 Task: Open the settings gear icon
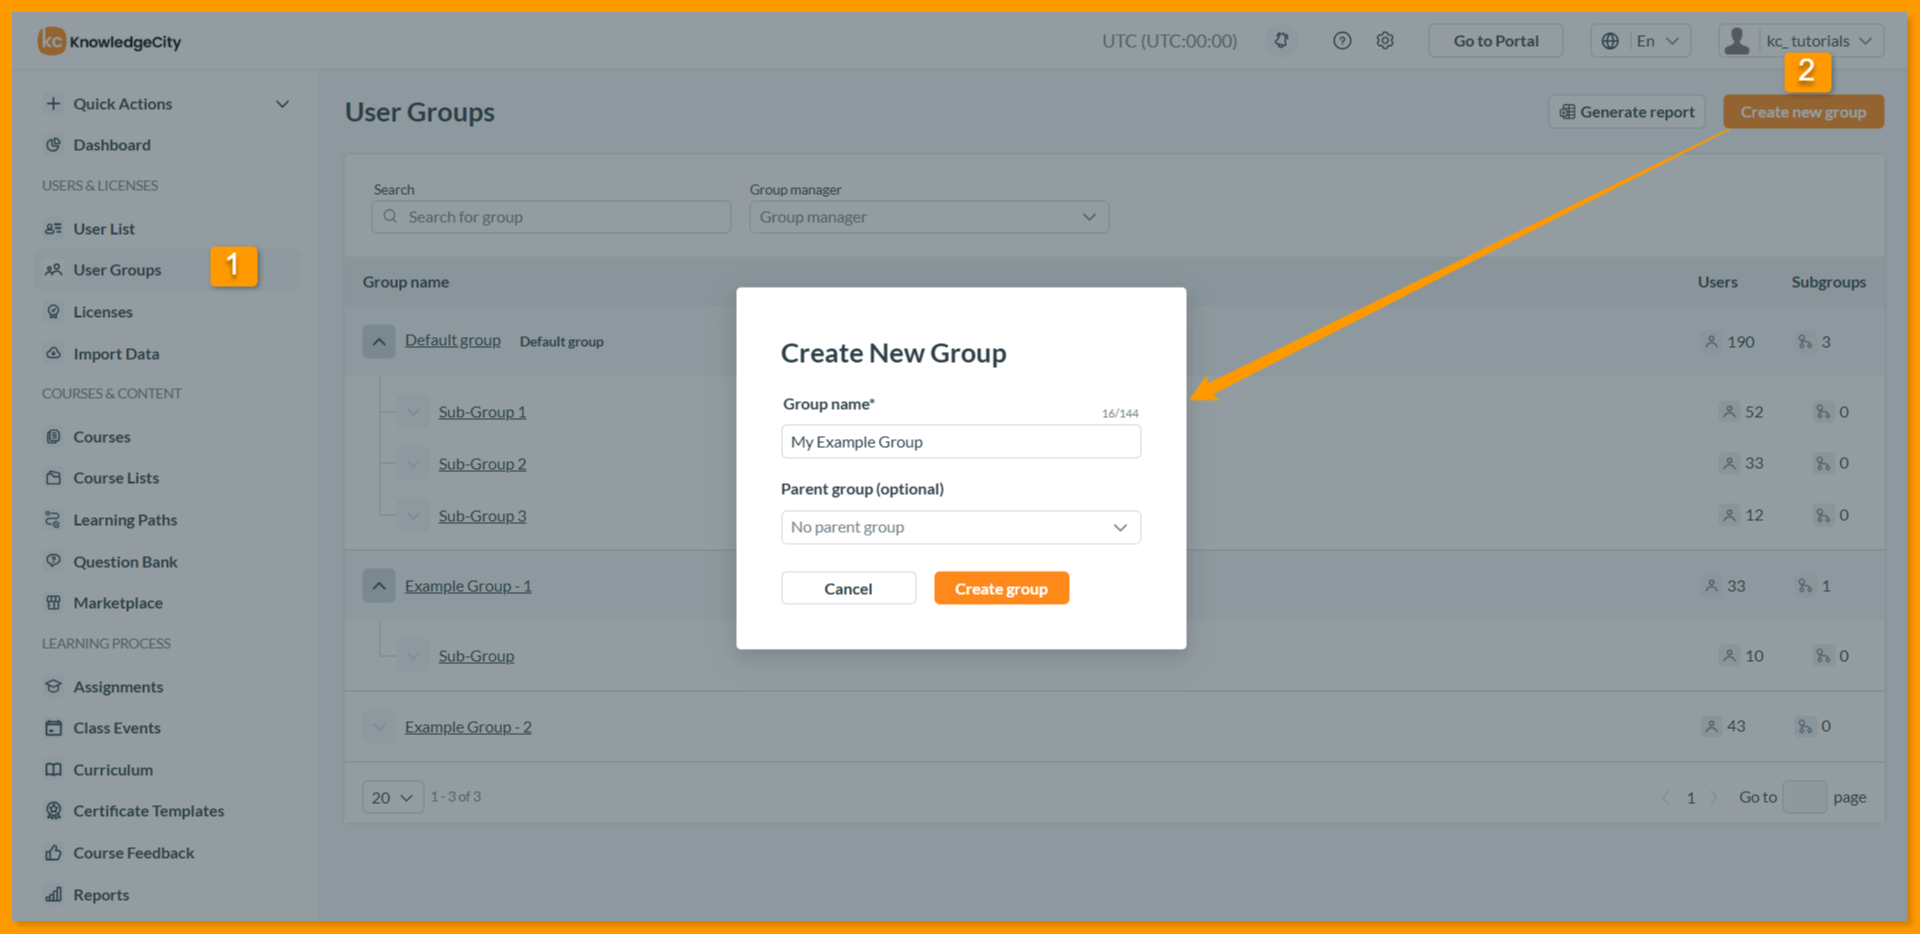tap(1385, 41)
